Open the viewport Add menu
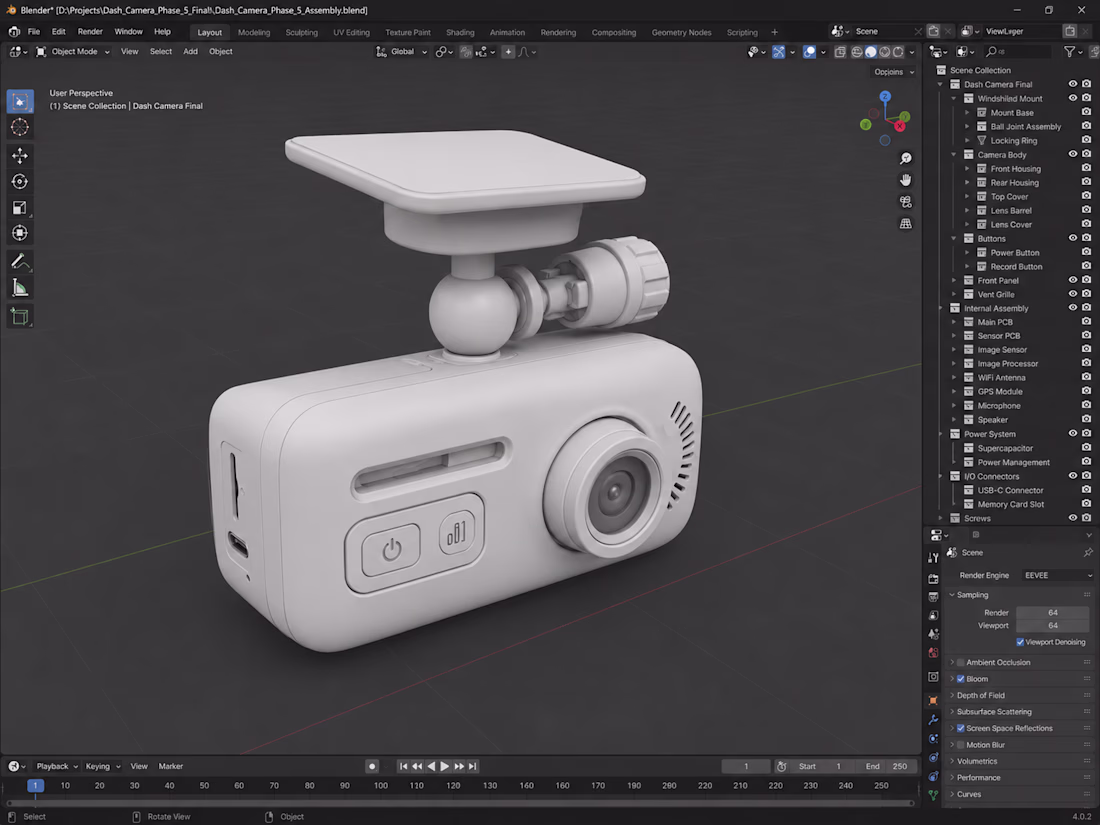 click(190, 52)
